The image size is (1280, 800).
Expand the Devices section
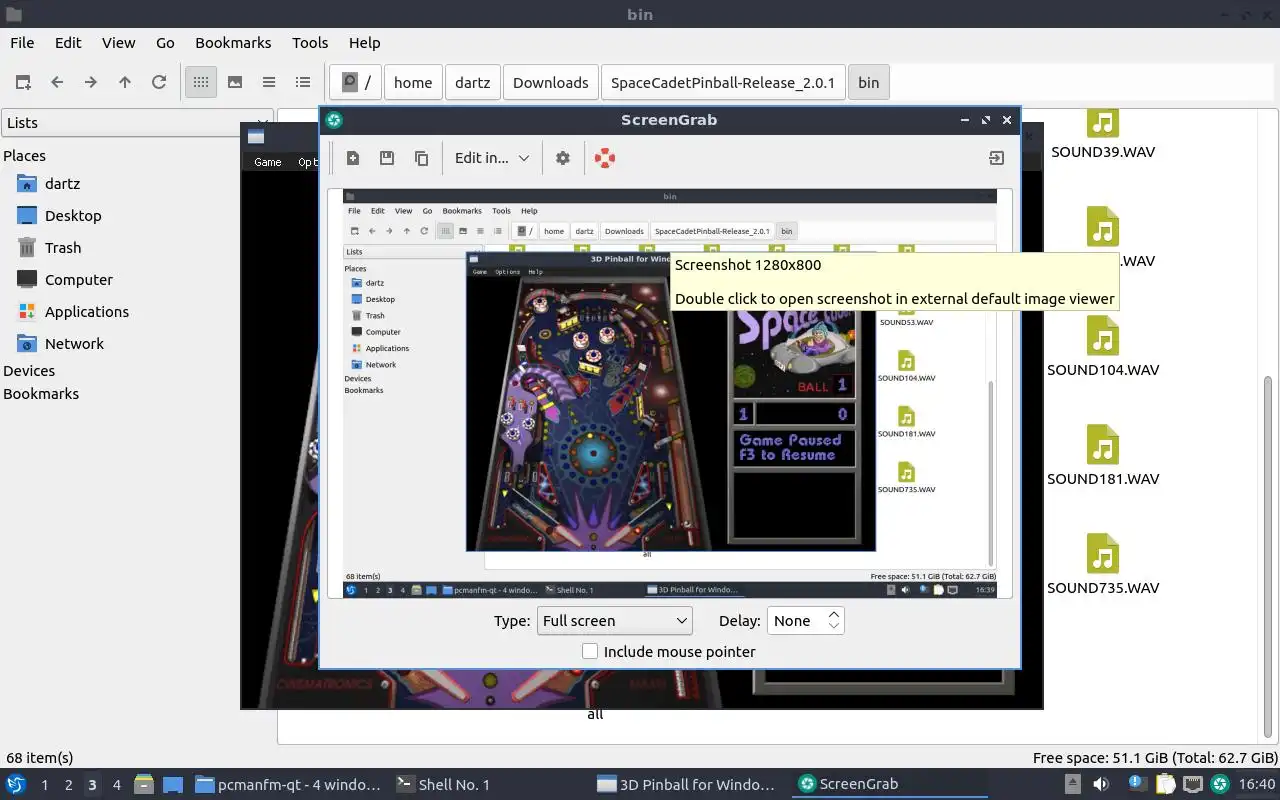point(29,371)
